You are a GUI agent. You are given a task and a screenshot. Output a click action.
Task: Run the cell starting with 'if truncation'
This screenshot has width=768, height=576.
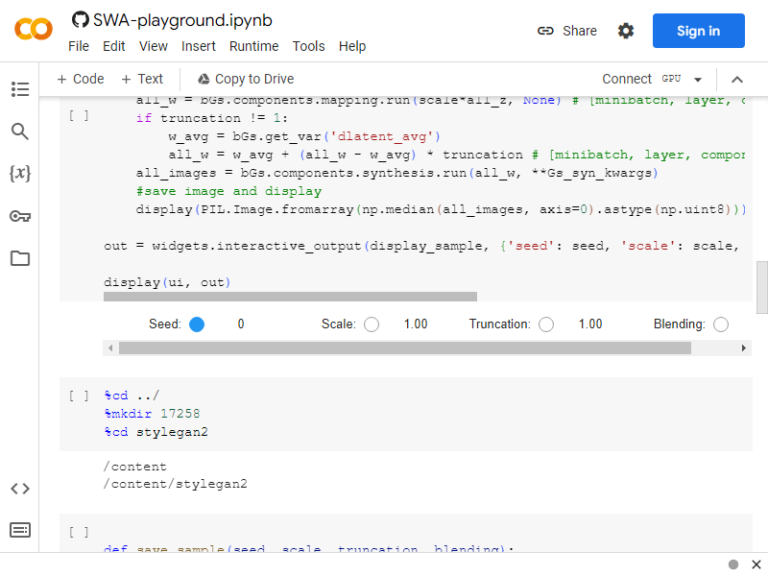[x=79, y=116]
